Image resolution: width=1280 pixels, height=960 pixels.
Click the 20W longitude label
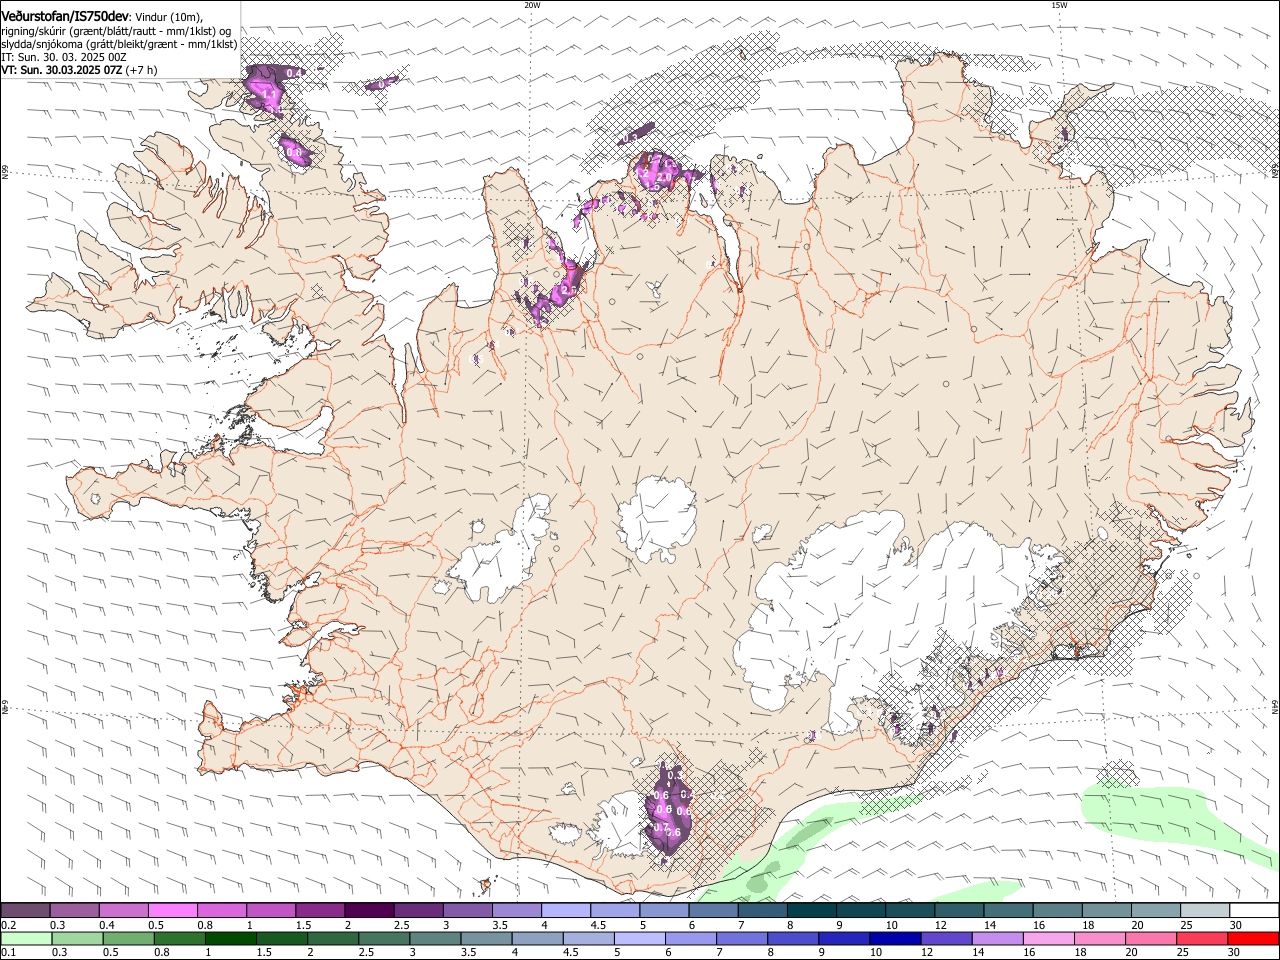point(532,5)
